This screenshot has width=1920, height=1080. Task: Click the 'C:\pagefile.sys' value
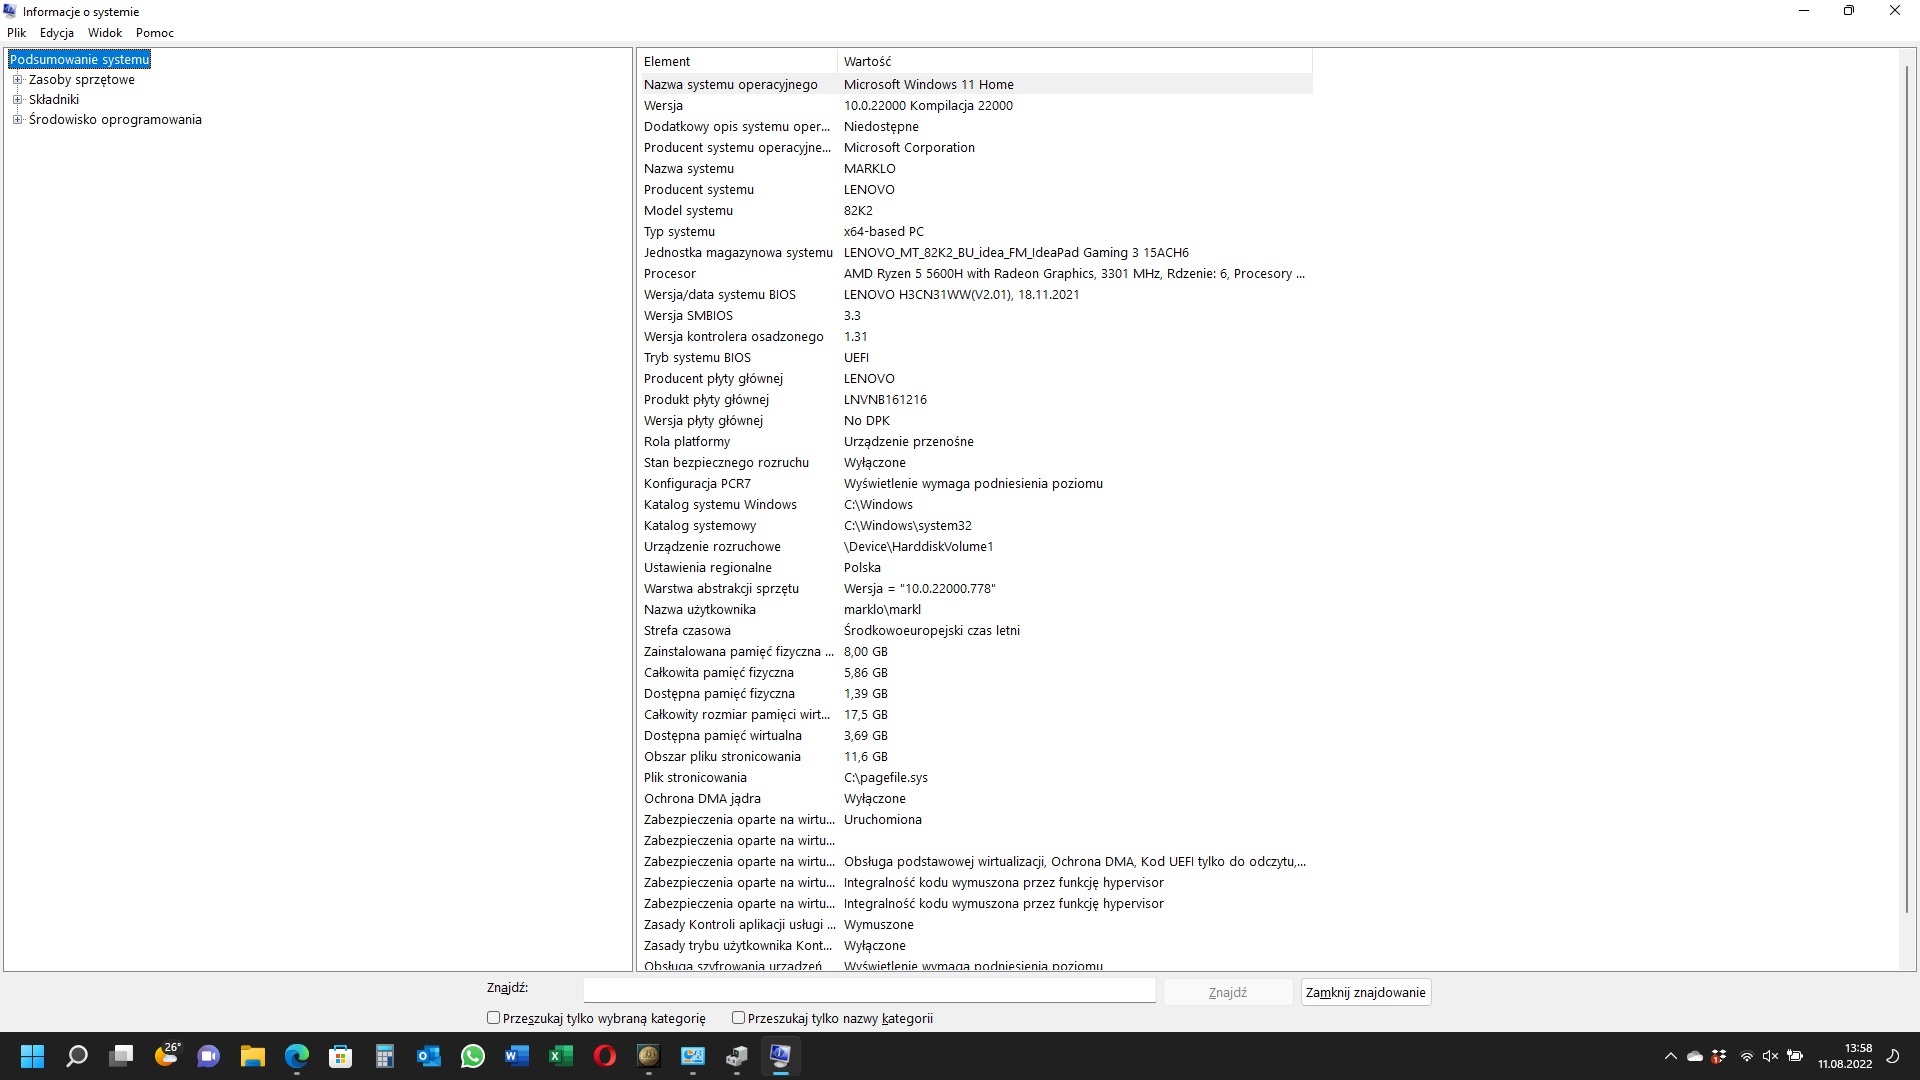pyautogui.click(x=885, y=778)
